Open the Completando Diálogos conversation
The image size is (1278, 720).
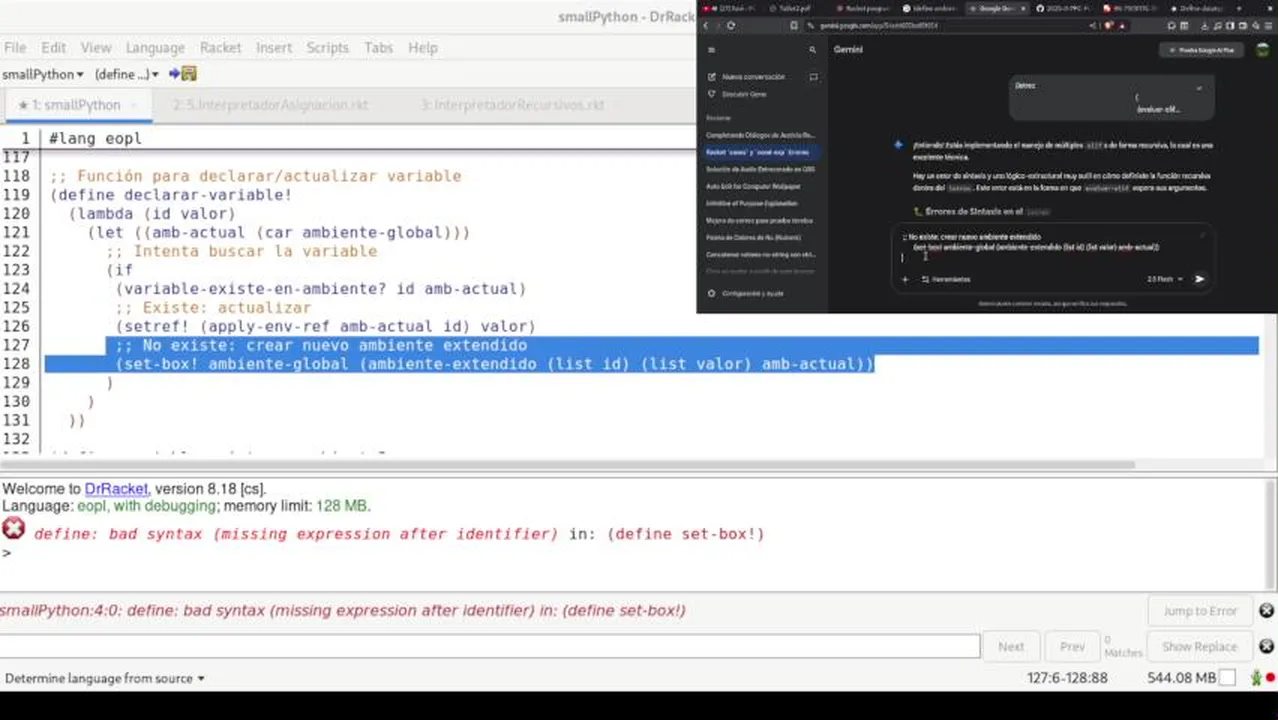(x=761, y=135)
